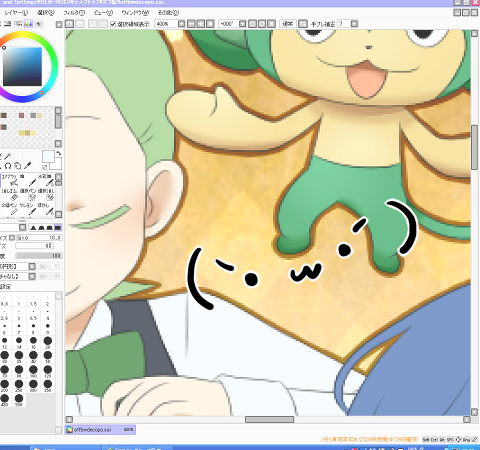
Task: Select the brown swatch in the palette
Action: click(4, 115)
